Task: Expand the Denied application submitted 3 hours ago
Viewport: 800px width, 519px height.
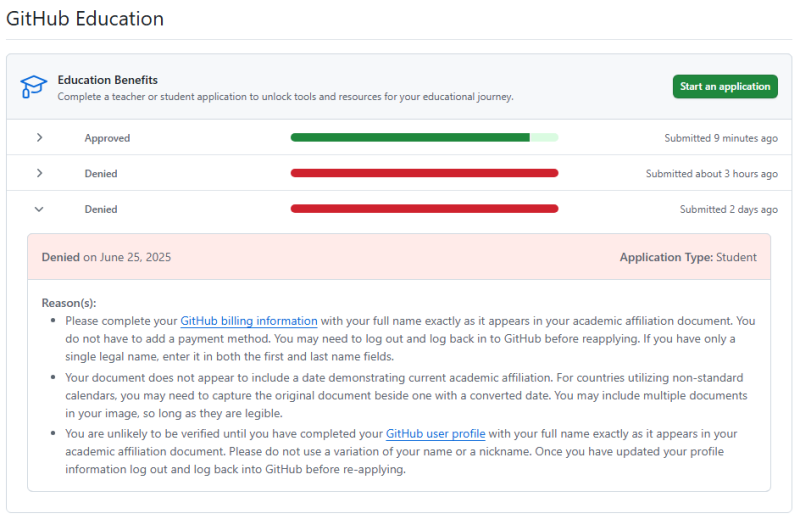Action: click(39, 173)
